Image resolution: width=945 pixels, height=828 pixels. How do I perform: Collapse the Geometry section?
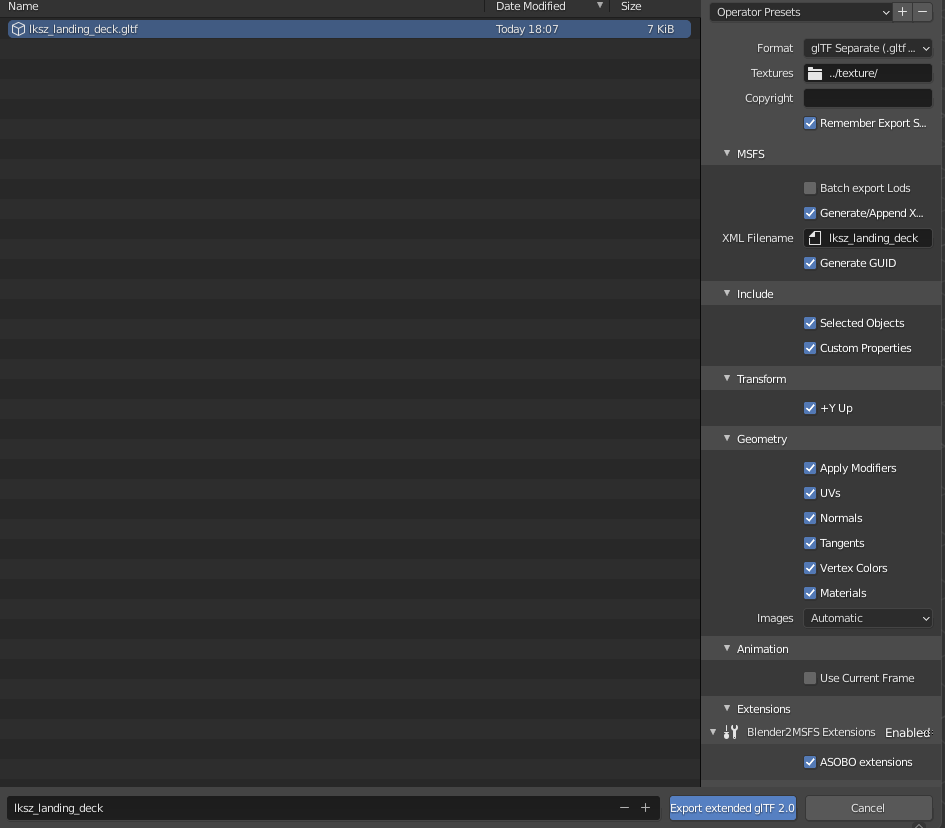727,438
